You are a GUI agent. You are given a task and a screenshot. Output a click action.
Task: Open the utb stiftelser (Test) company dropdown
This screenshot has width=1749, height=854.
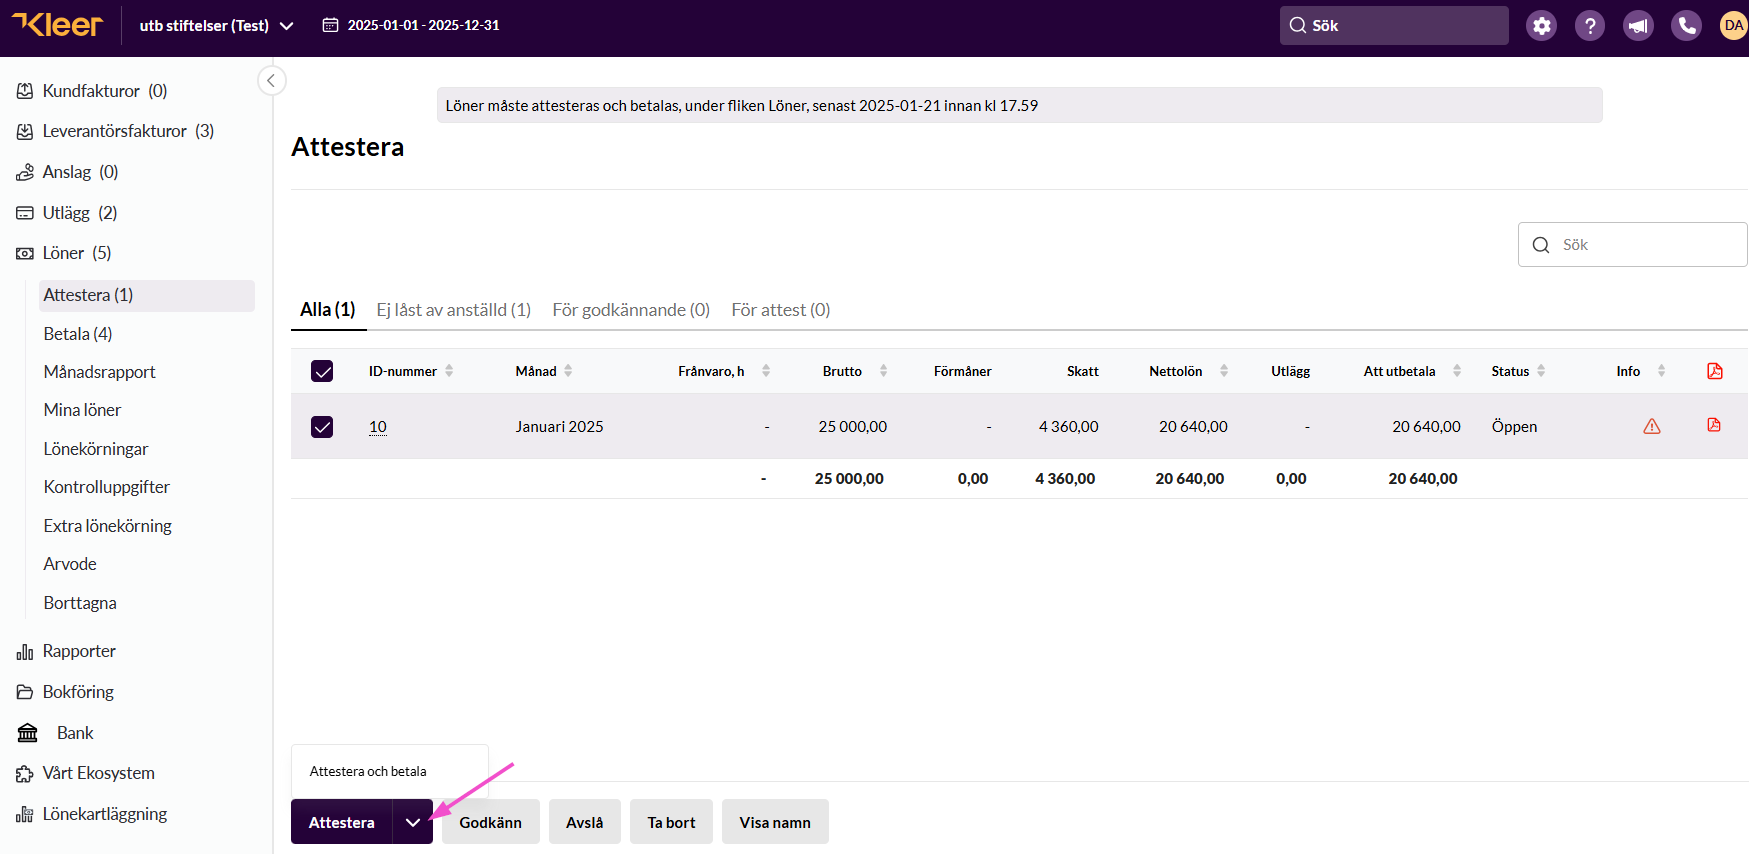point(216,25)
